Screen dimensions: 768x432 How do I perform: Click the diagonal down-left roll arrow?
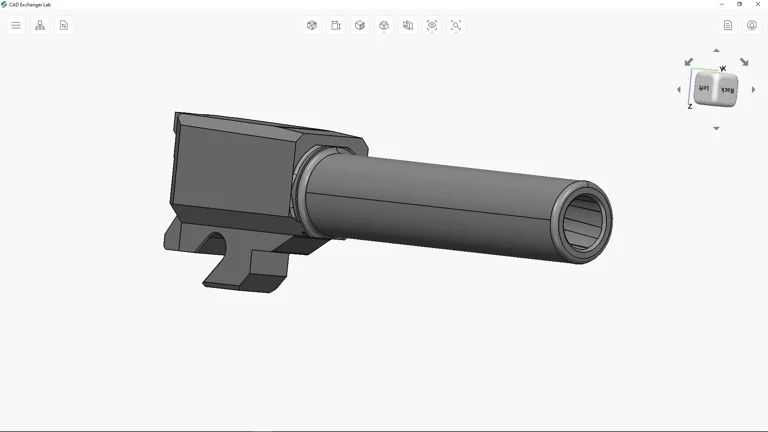[x=689, y=62]
